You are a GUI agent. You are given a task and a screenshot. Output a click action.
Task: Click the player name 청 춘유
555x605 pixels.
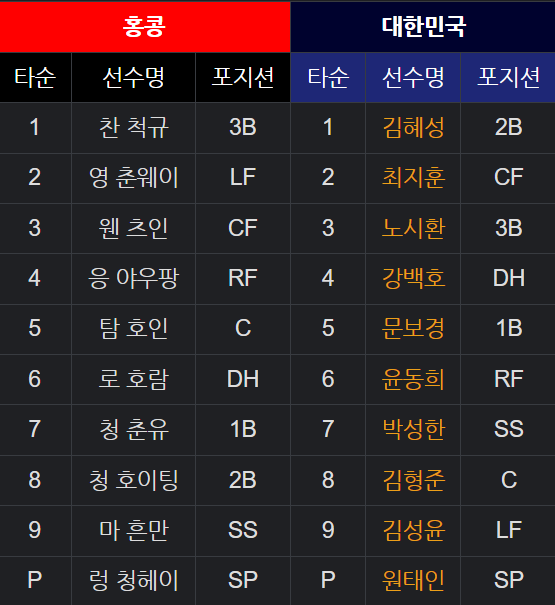pyautogui.click(x=134, y=429)
